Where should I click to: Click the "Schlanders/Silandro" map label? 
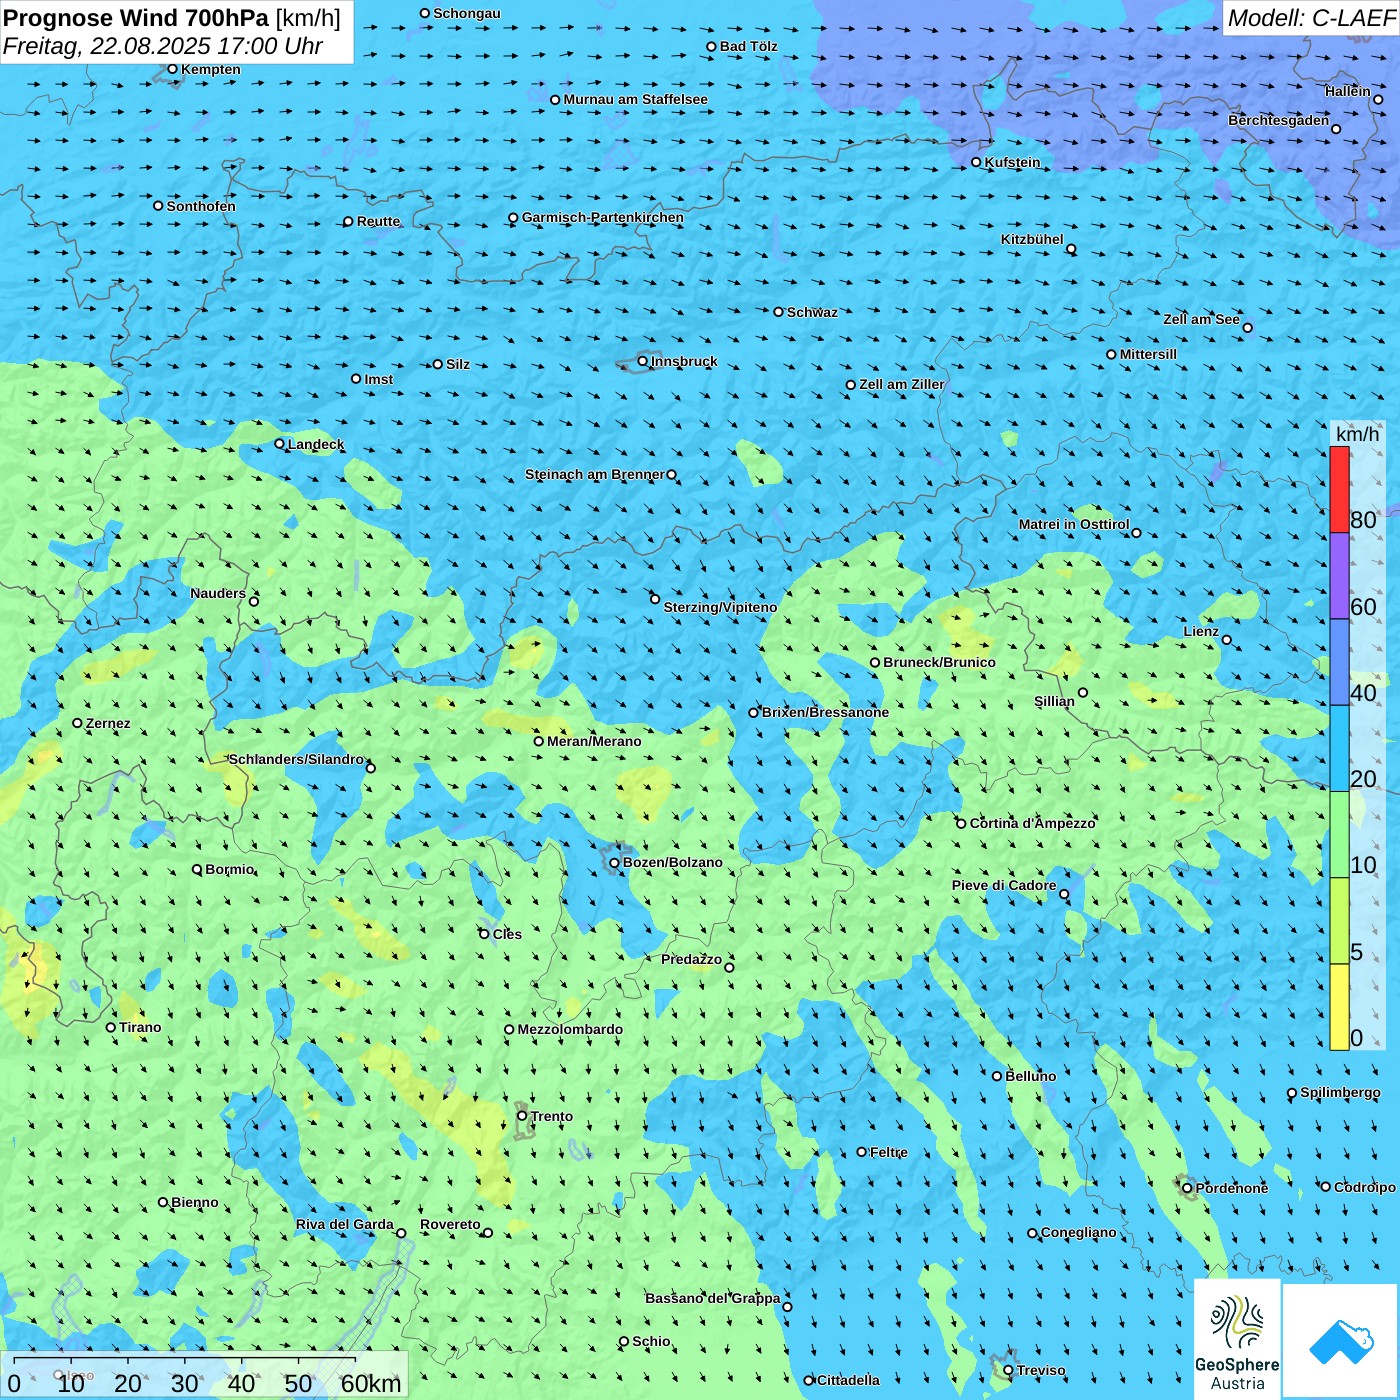tap(296, 759)
